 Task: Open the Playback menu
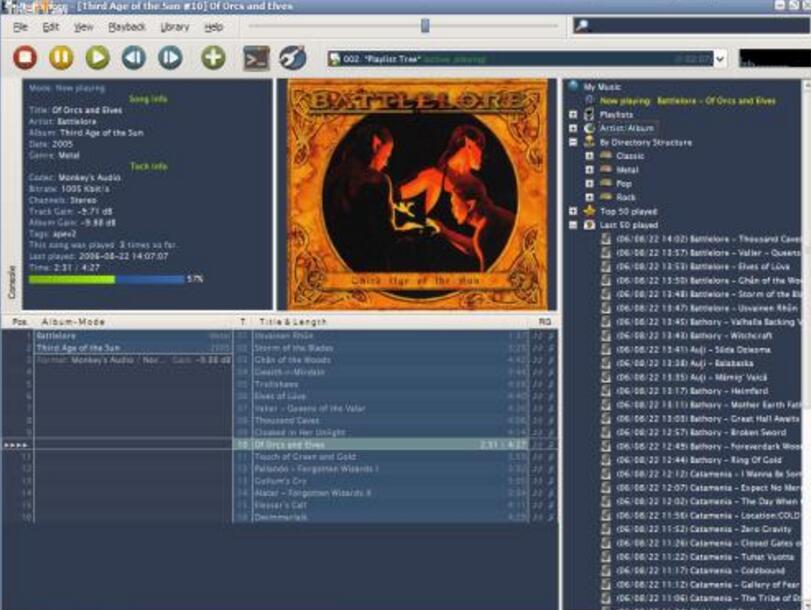tap(127, 27)
